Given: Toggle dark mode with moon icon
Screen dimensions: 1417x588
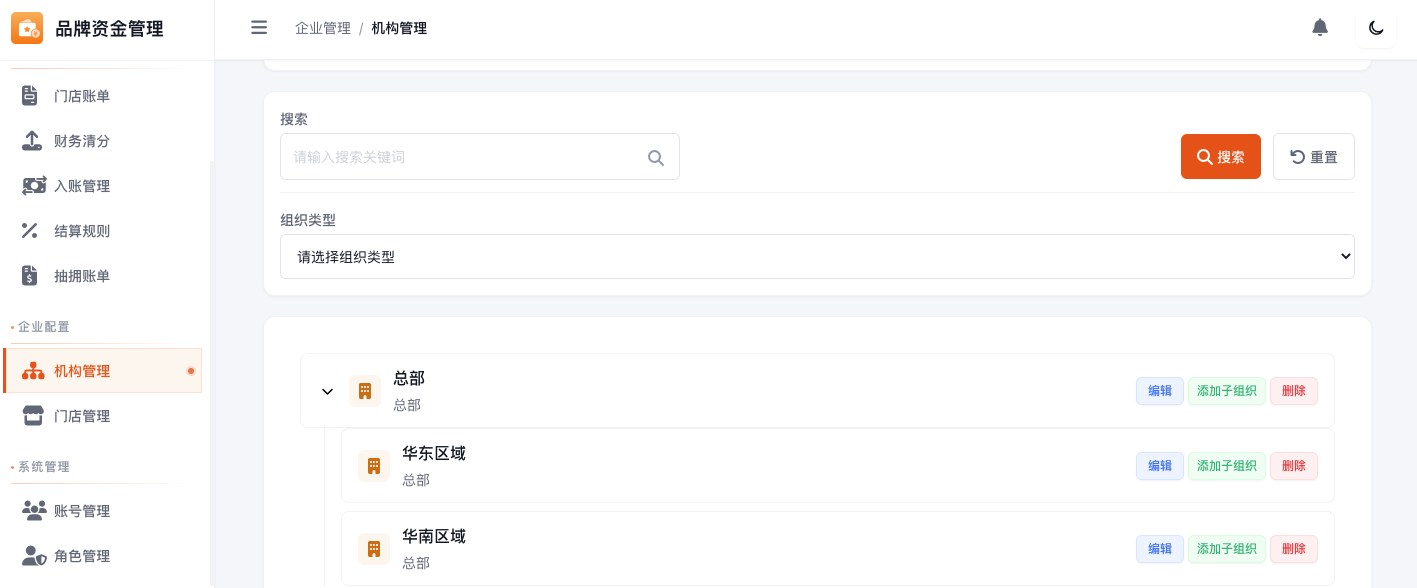Looking at the screenshot, I should point(1376,28).
